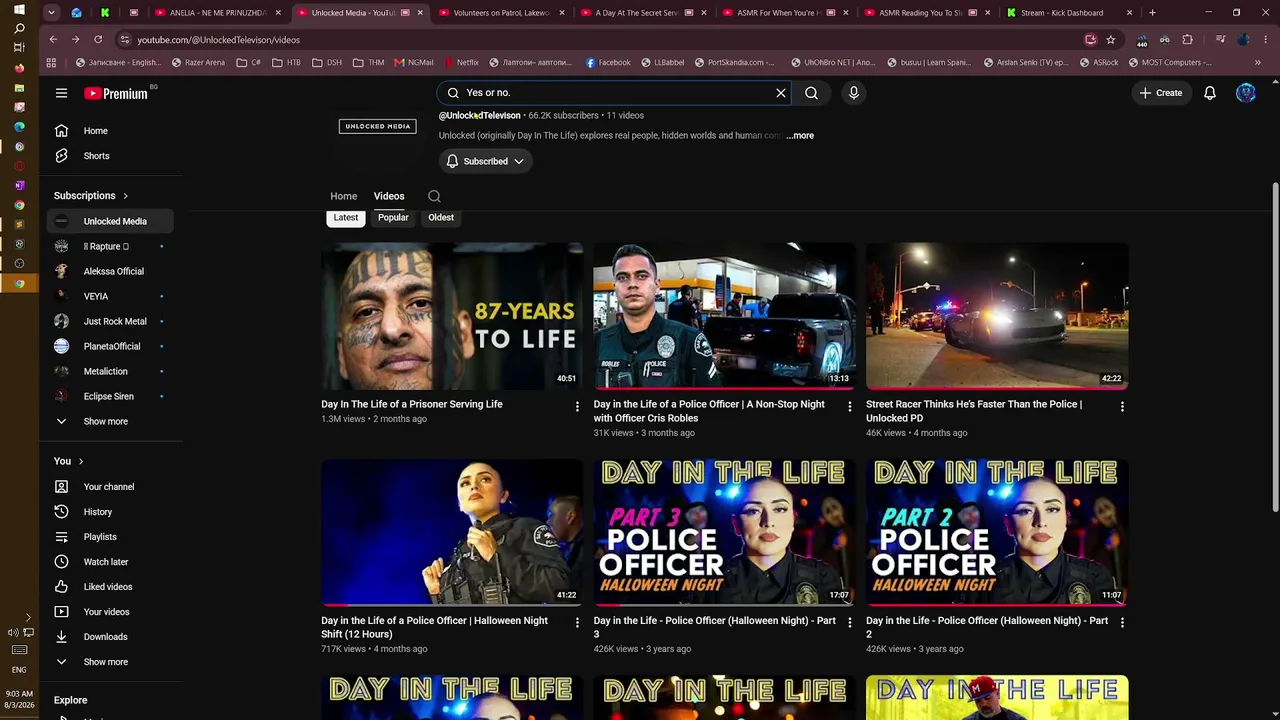Expand hidden system tray icons
This screenshot has height=720, width=1280.
tap(28, 617)
